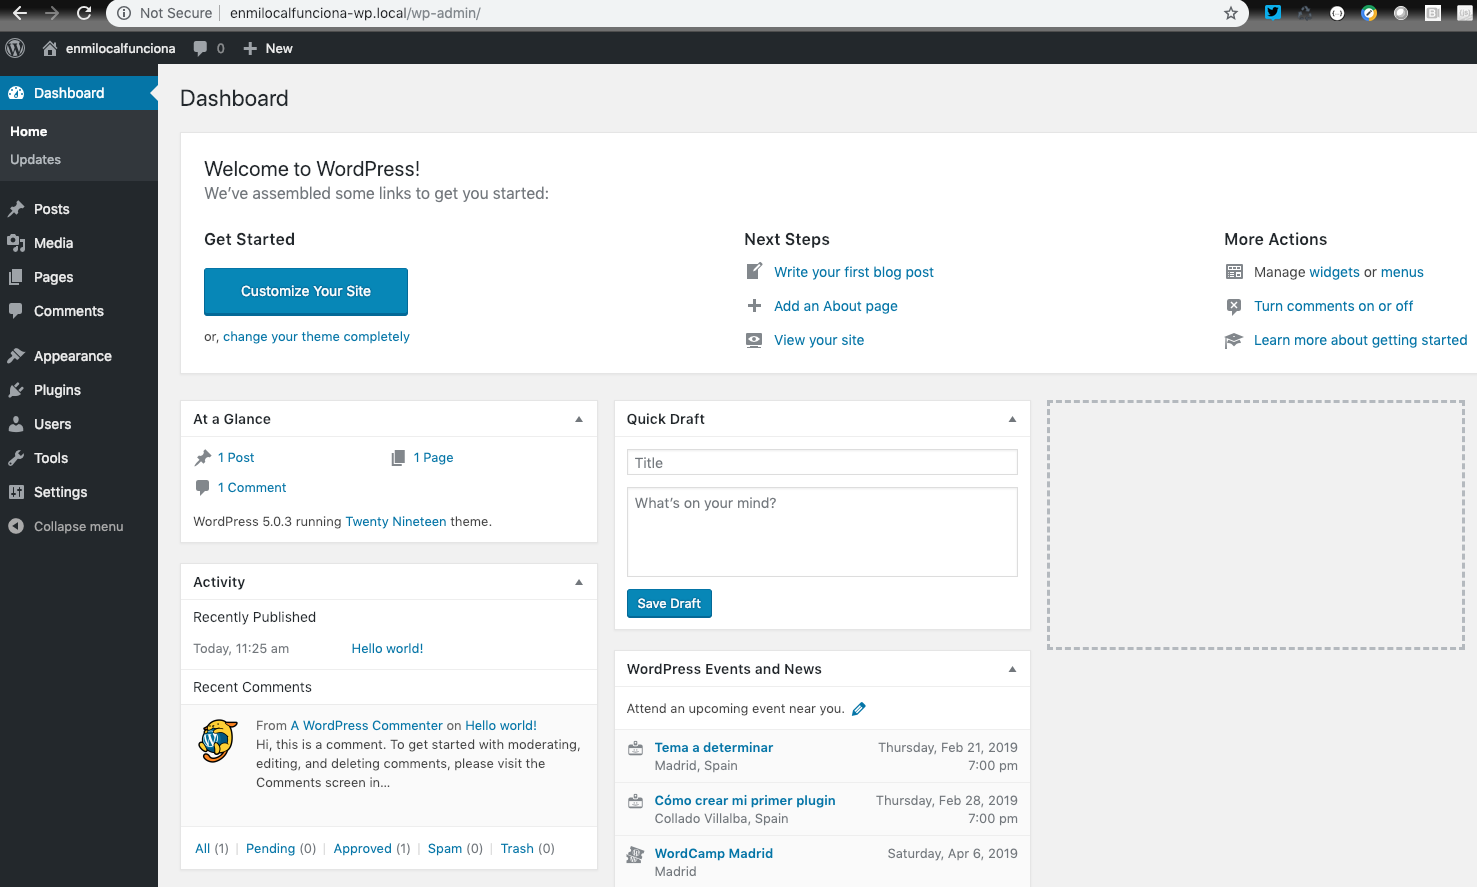The height and width of the screenshot is (887, 1477).
Task: Select the Users icon in sidebar
Action: click(x=16, y=424)
